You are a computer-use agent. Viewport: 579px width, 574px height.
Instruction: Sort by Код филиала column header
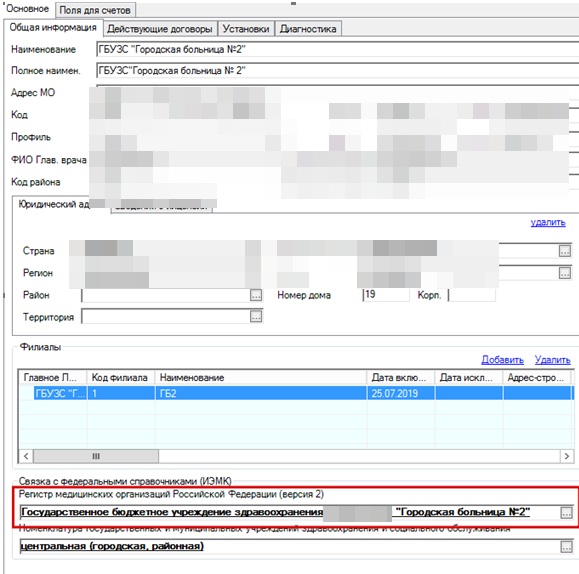point(121,377)
